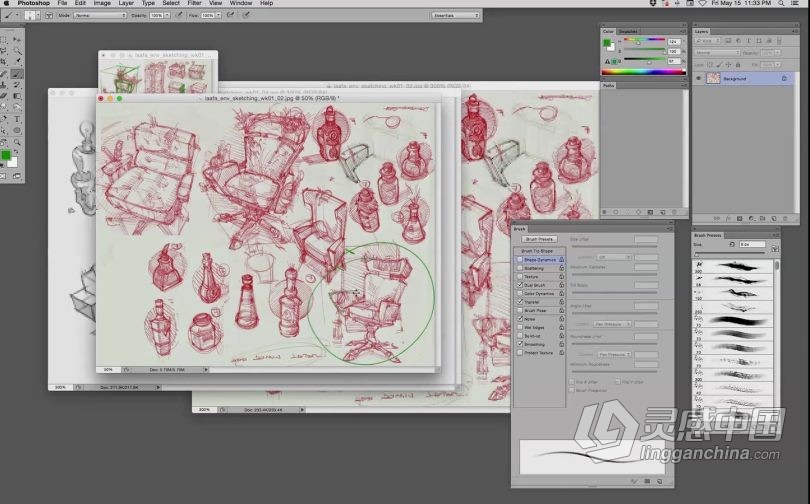Select the Clone Stamp tool
The image size is (810, 504).
point(4,85)
